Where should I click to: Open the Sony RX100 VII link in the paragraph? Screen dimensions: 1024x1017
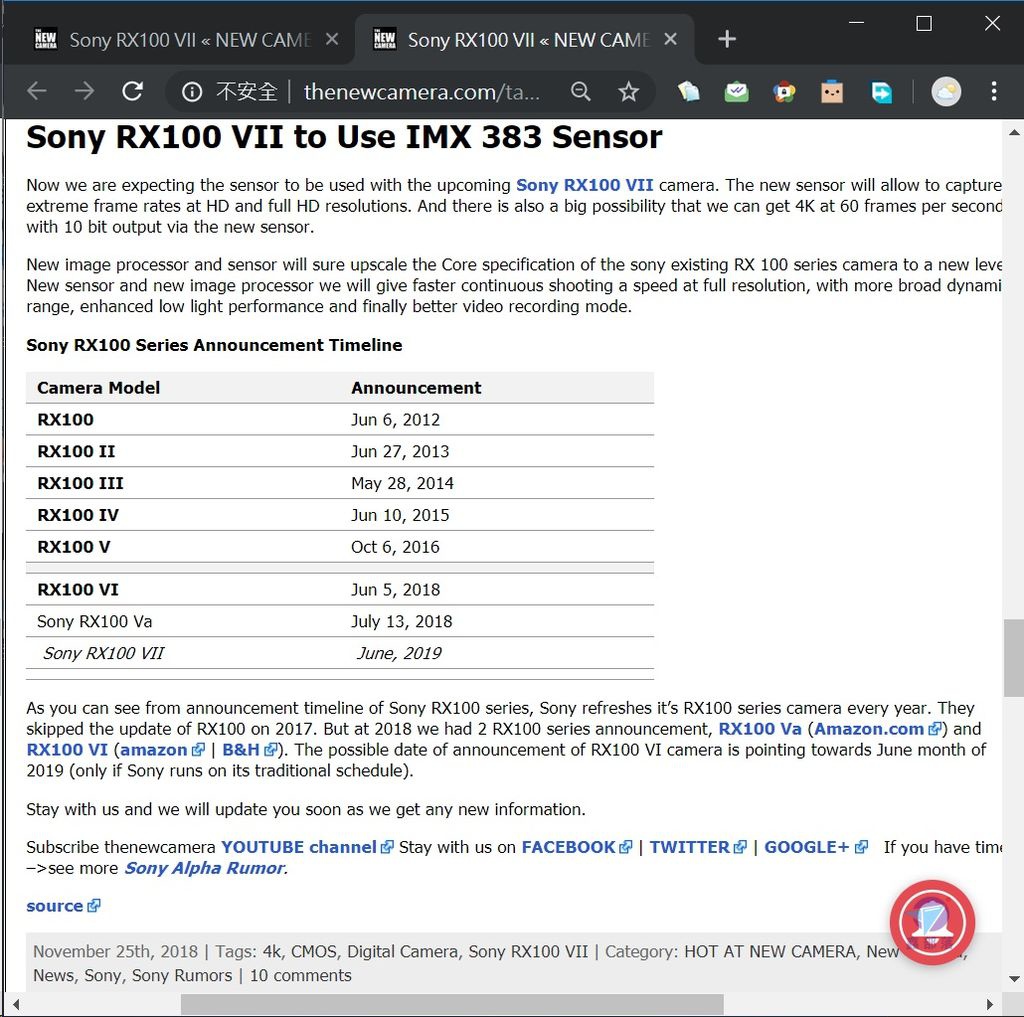(584, 185)
